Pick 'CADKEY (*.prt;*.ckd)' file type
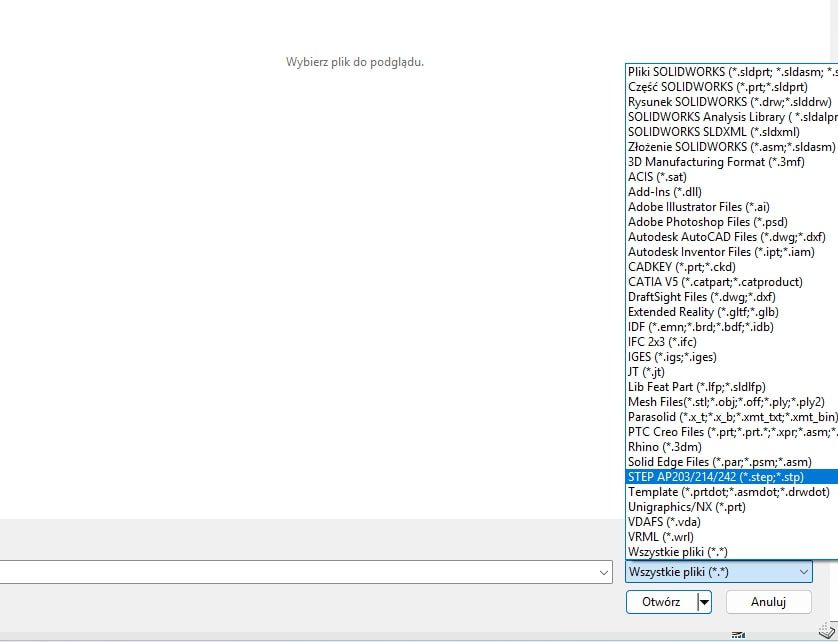The image size is (838, 642). 732,266
